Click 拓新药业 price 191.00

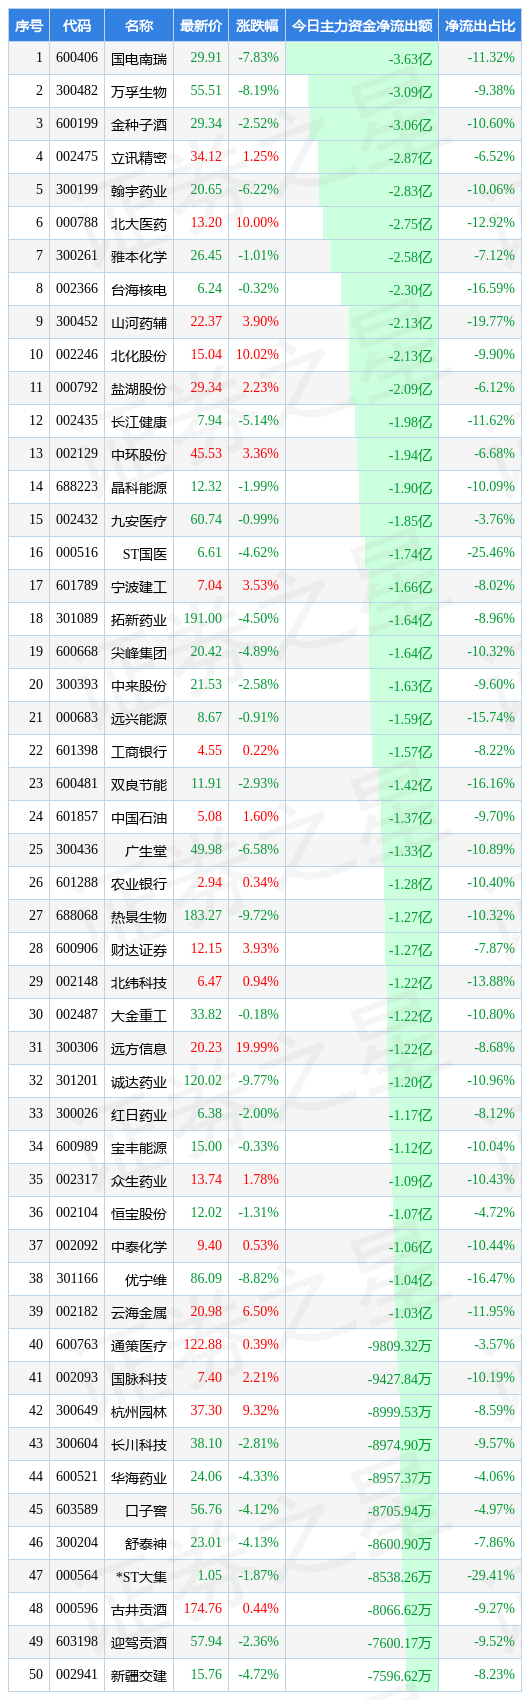203,619
